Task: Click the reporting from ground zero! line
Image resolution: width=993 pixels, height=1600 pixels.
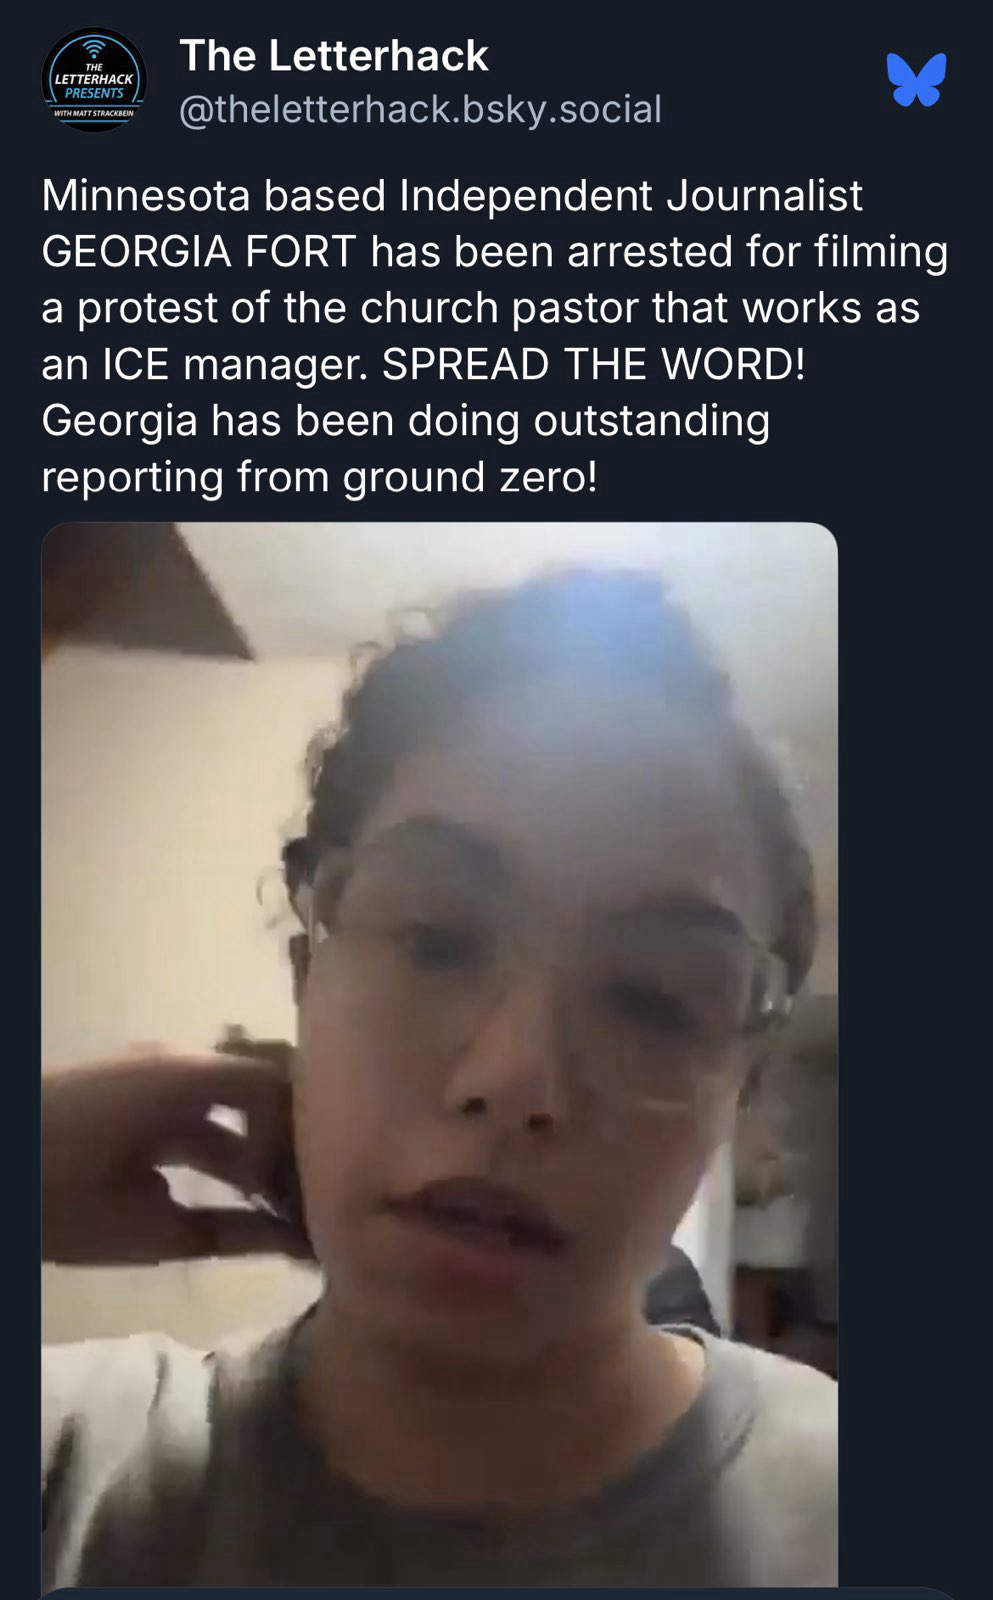Action: coord(319,477)
